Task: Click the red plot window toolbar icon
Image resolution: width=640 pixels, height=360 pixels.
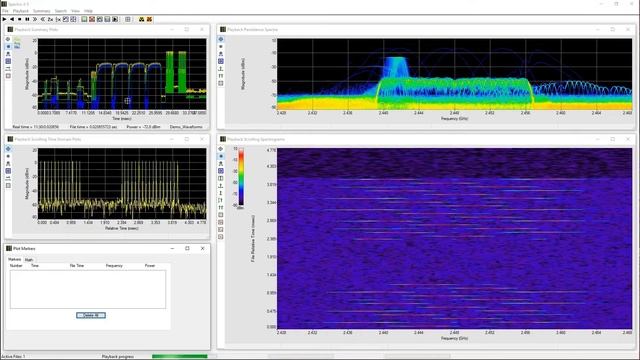Action: coord(92,19)
